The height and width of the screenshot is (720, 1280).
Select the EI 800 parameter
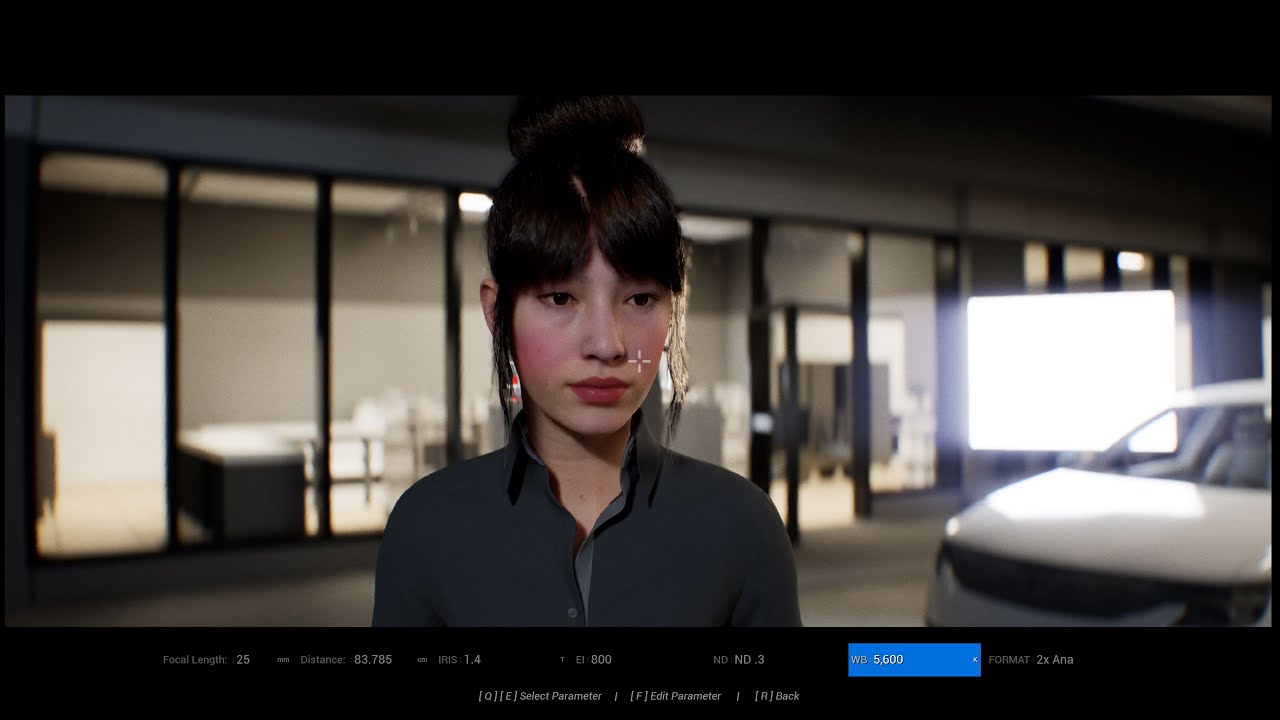[594, 660]
